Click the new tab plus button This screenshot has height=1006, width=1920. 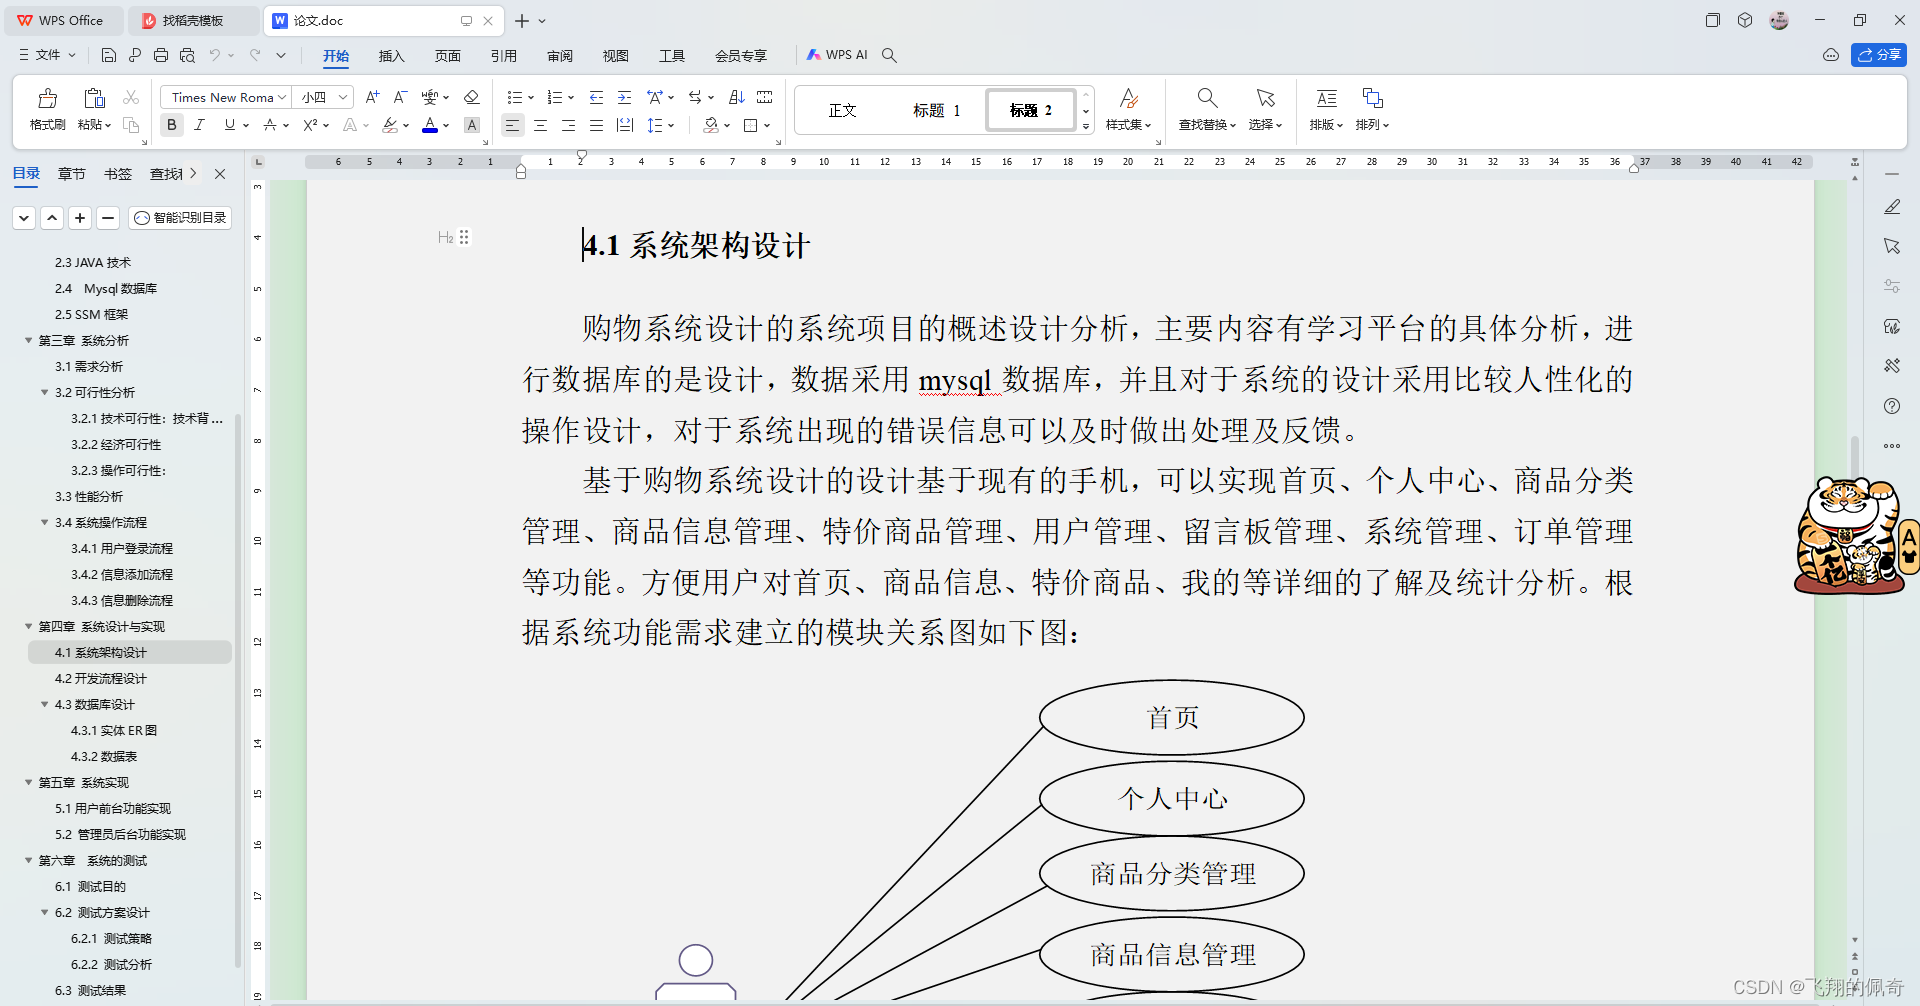tap(522, 20)
